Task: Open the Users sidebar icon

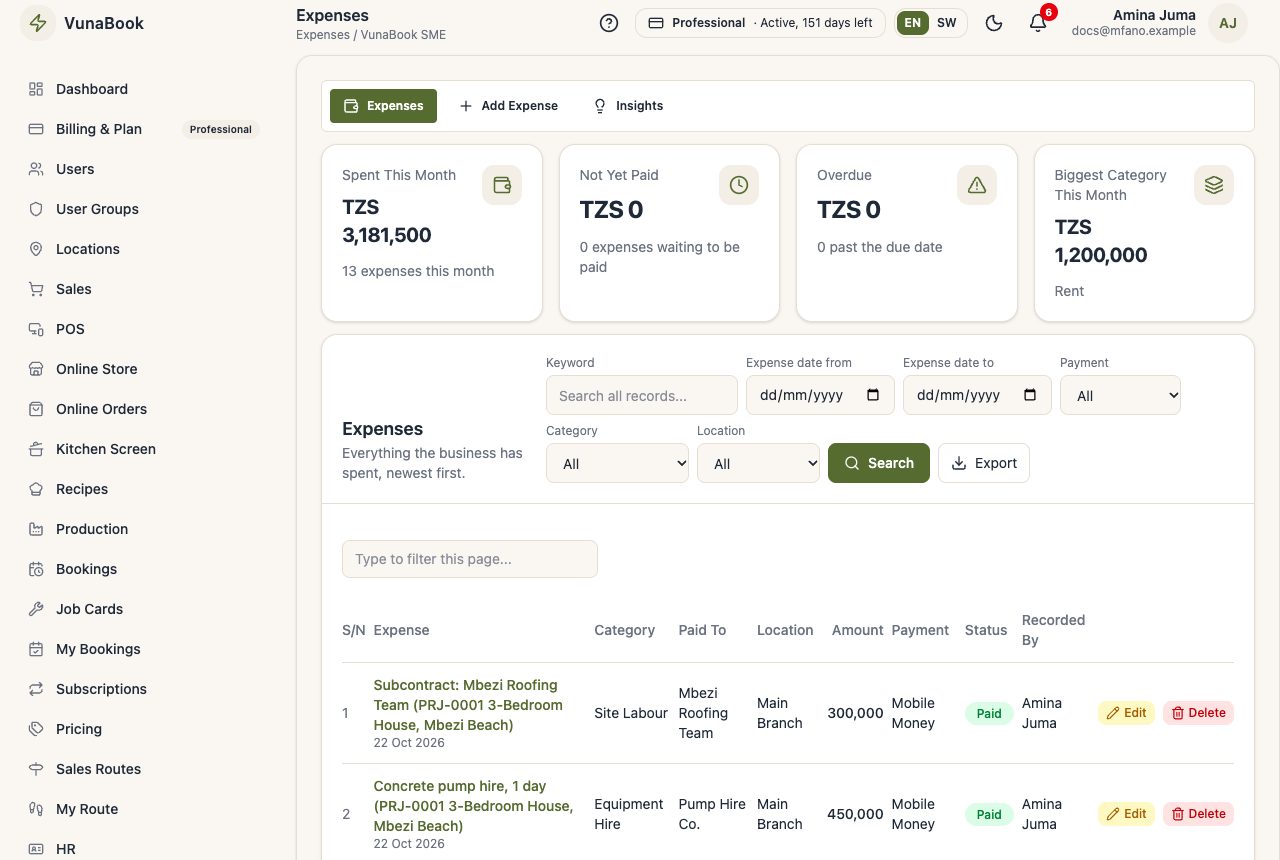Action: click(x=36, y=169)
